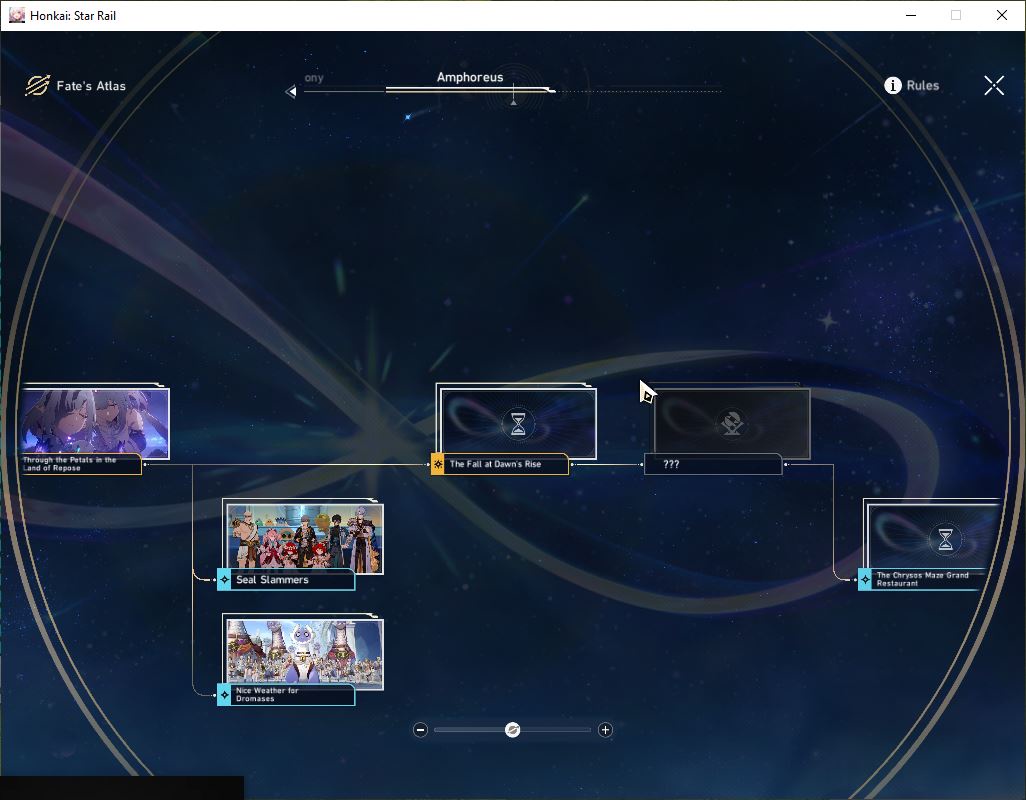Open Nice Weather for Dromases thumbnail
Viewport: 1026px width, 800px height.
[304, 654]
